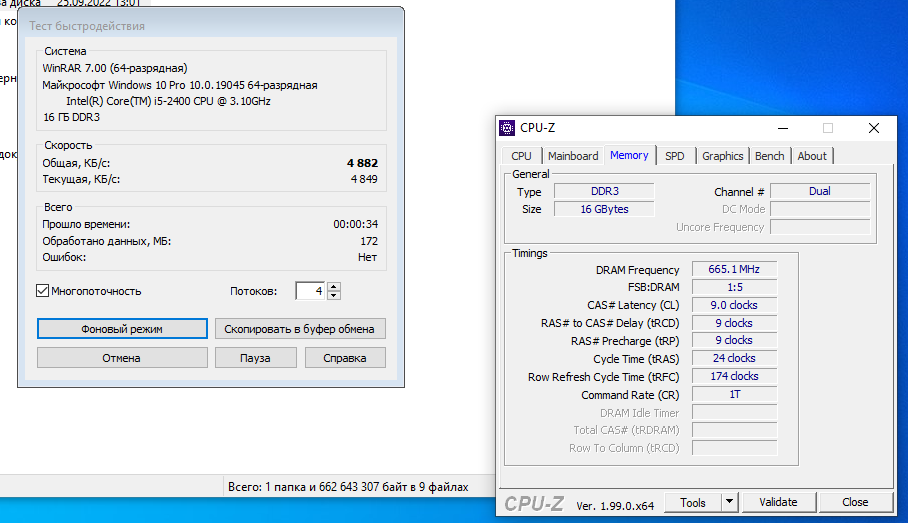Screen dimensions: 908x523
Task: Toggle the Многопоточность checkbox
Action: pyautogui.click(x=42, y=291)
